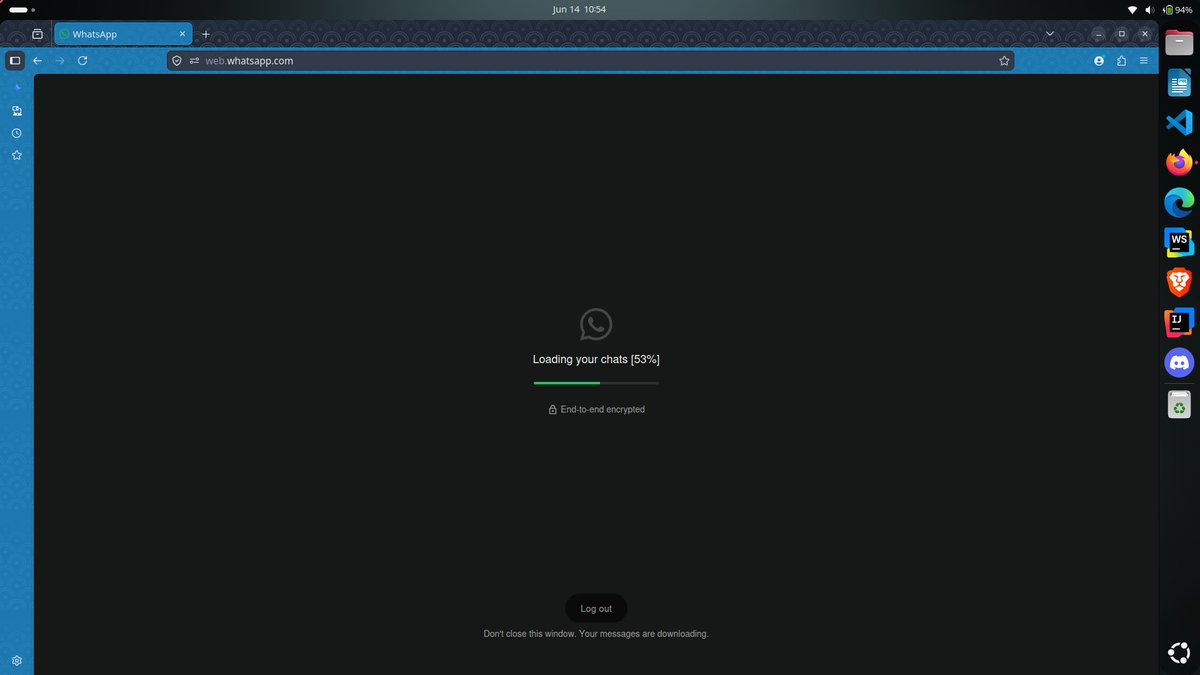This screenshot has width=1200, height=675.
Task: Click the padlock icon beside encrypted label
Action: click(x=552, y=410)
